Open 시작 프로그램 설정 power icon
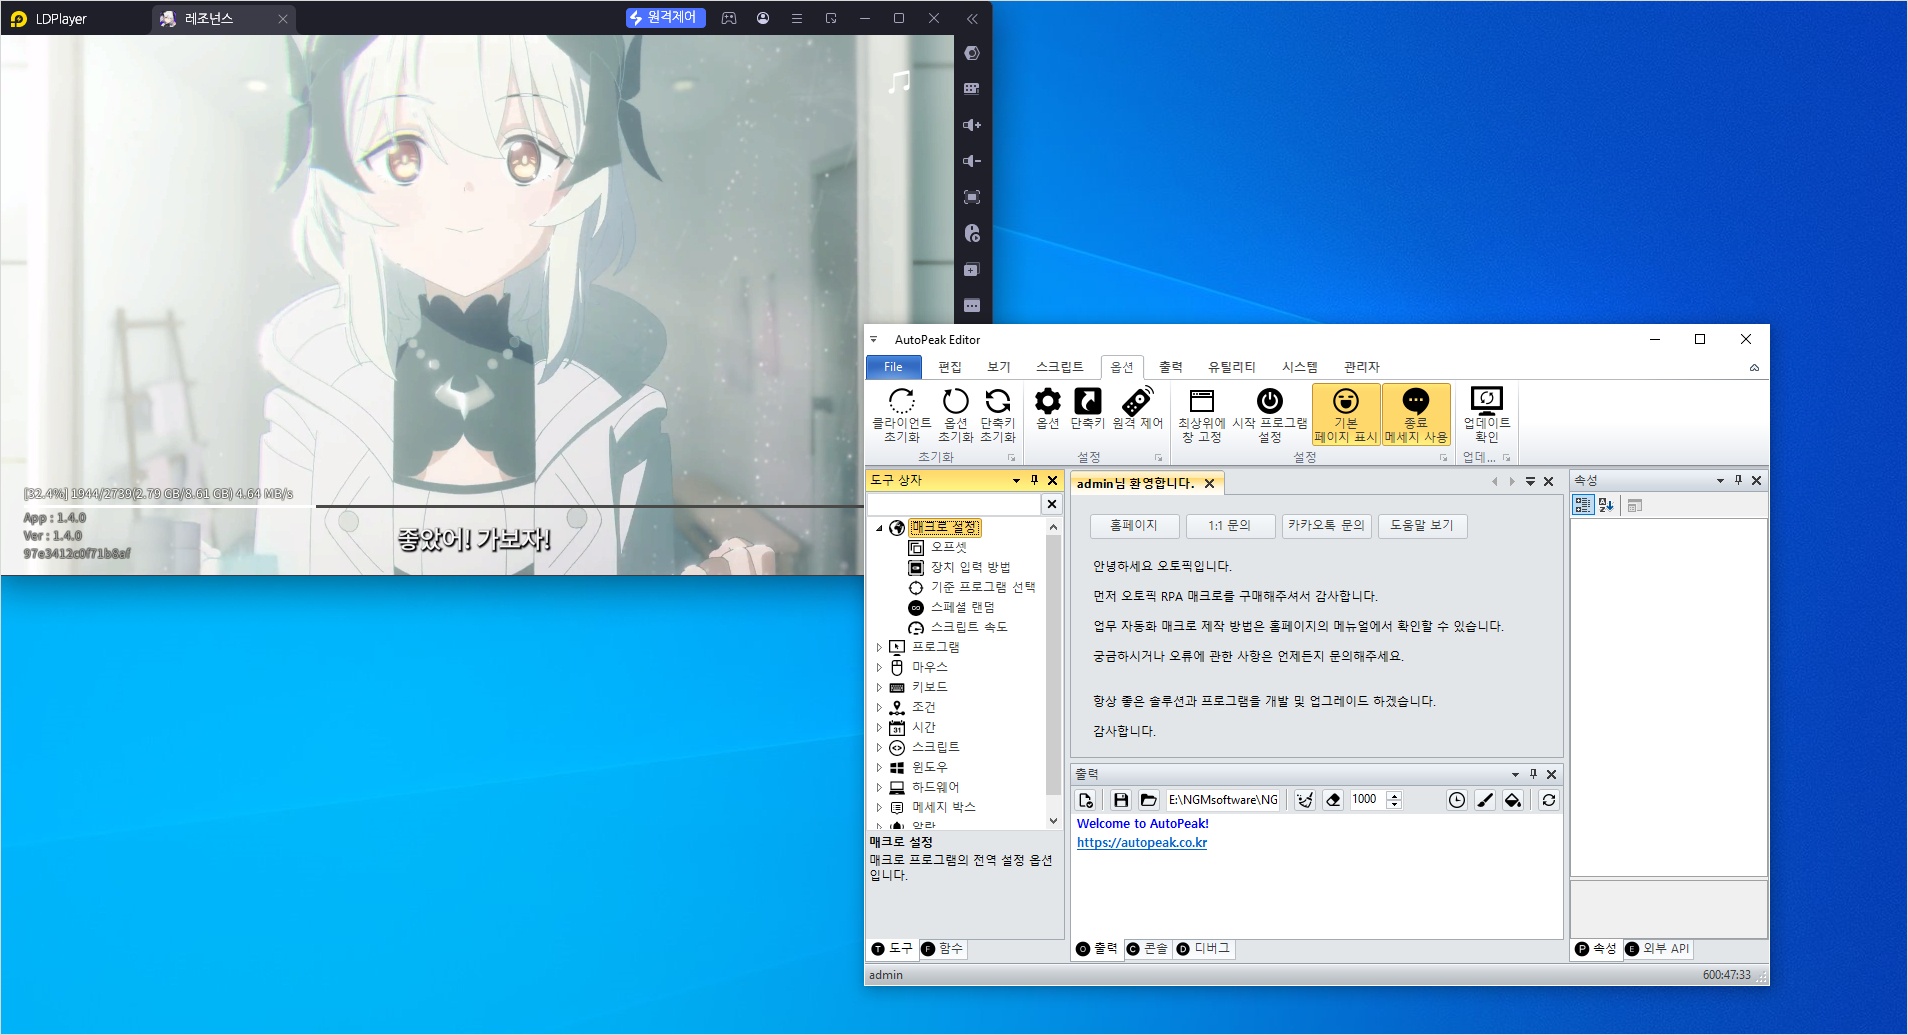This screenshot has height=1035, width=1908. tap(1270, 402)
